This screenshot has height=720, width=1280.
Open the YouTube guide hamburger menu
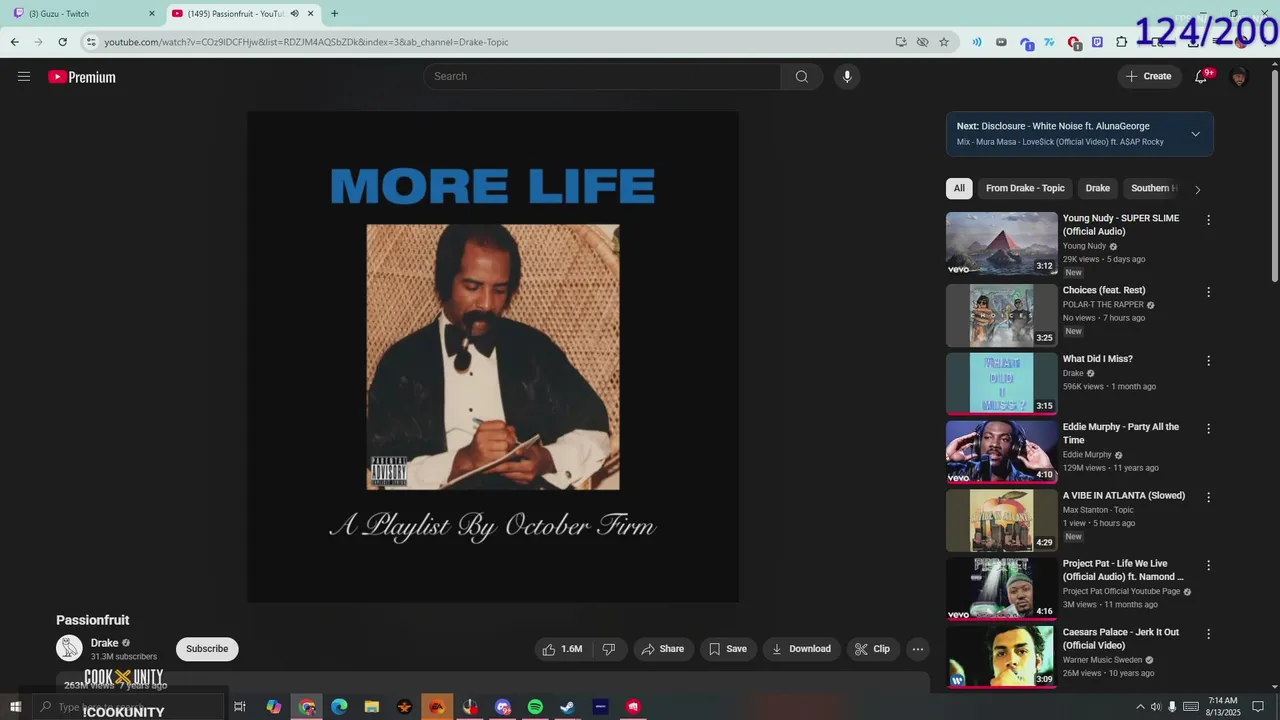[x=24, y=77]
